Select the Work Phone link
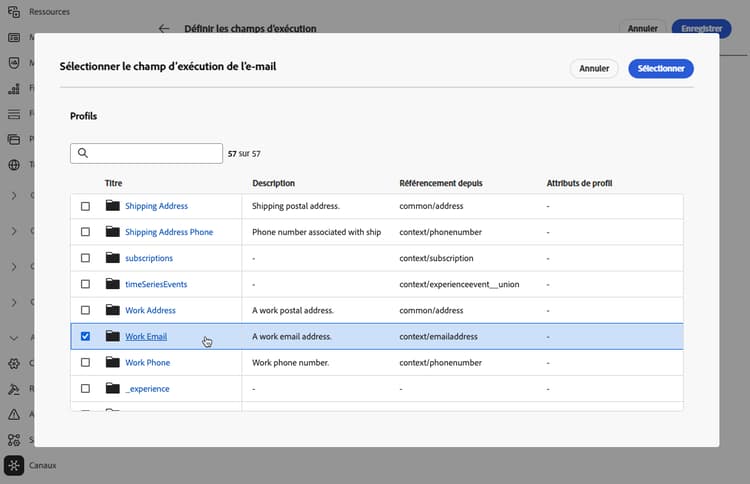 click(147, 362)
